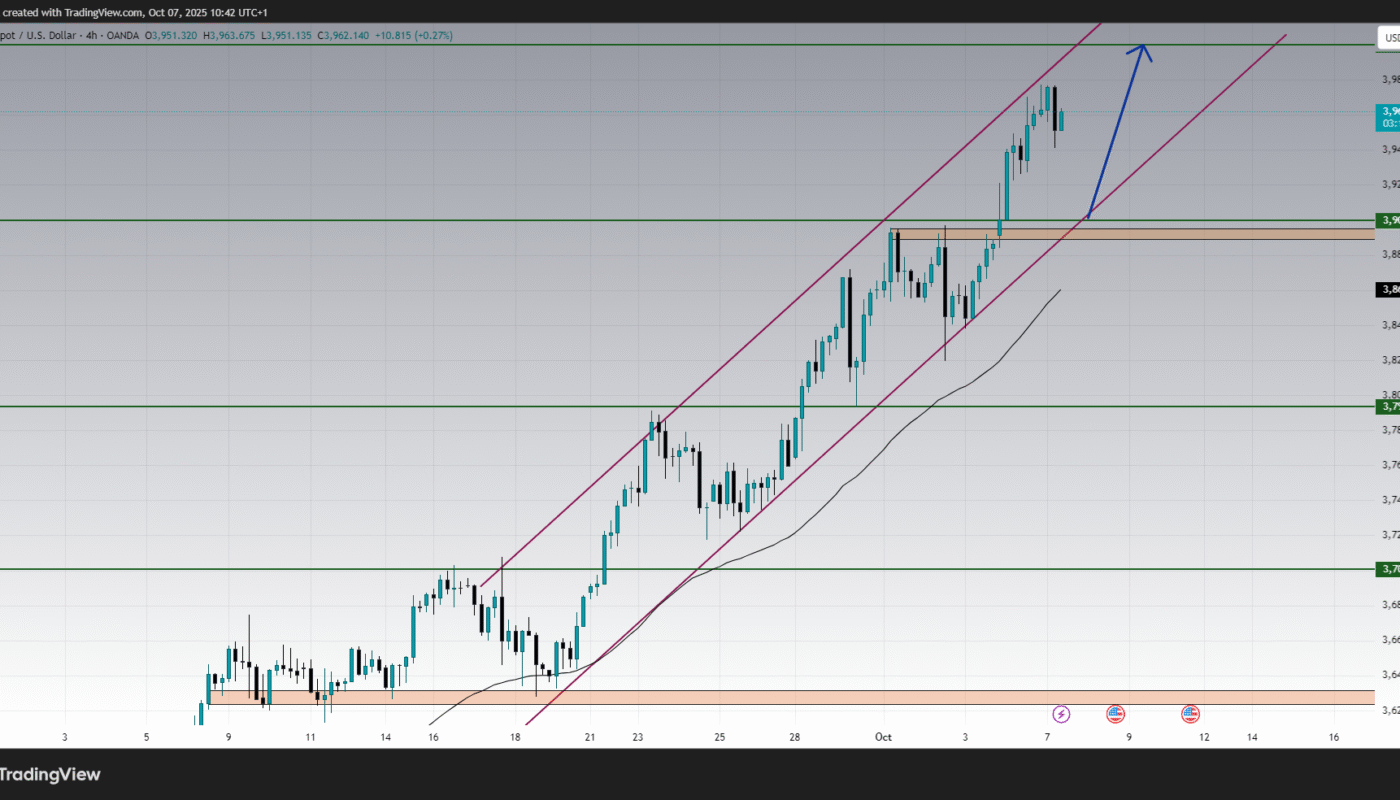Click the TradingView logo in bottom bar
The height and width of the screenshot is (800, 1400).
[50, 774]
